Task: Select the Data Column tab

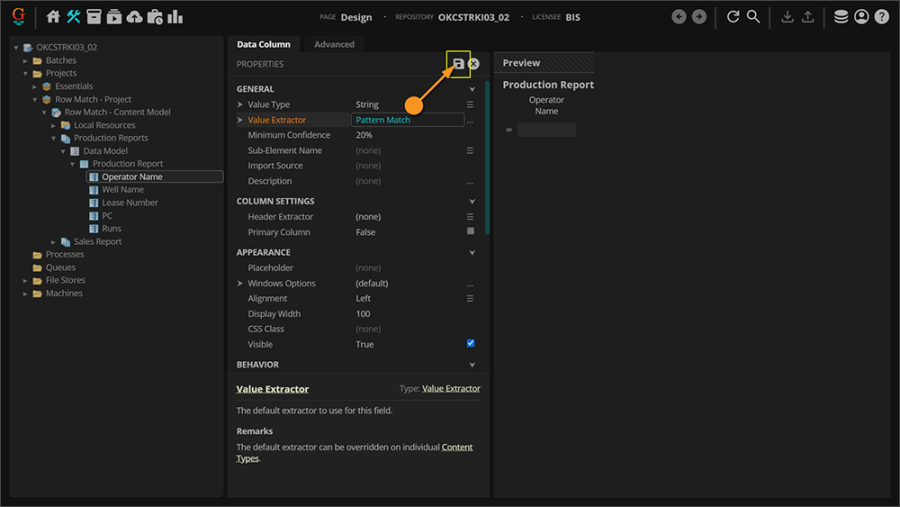Action: (x=263, y=44)
